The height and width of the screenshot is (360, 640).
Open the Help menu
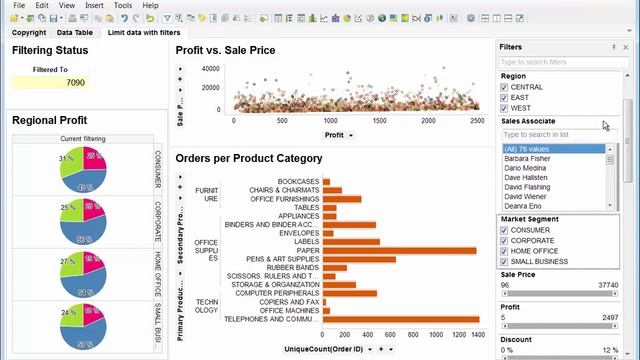click(x=150, y=6)
